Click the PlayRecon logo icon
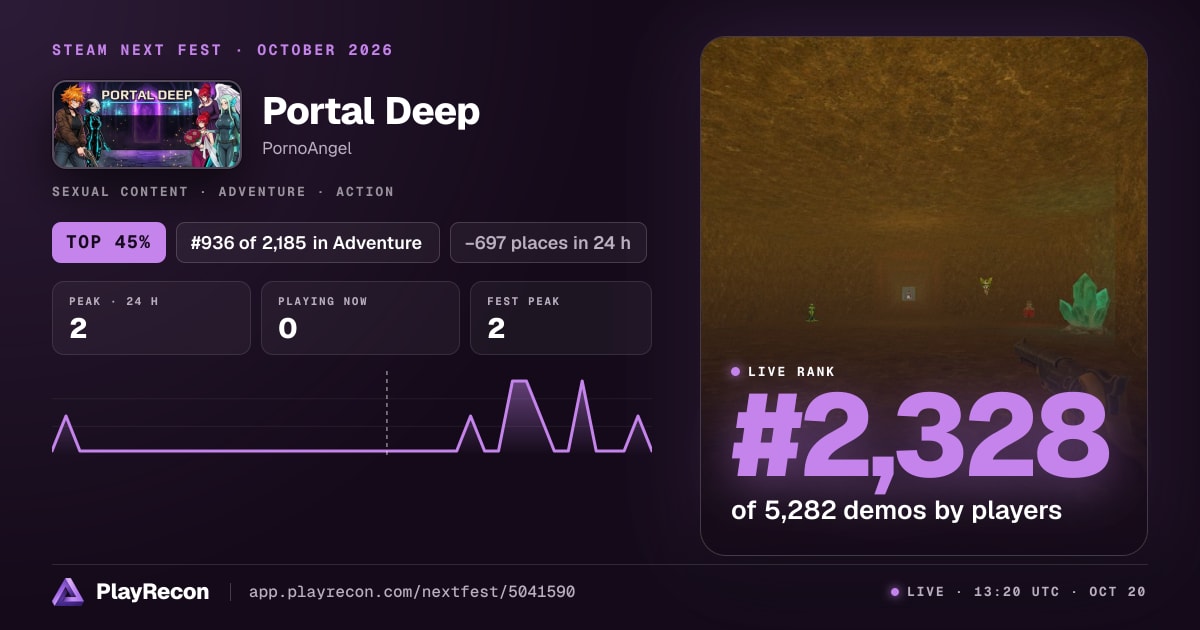This screenshot has height=630, width=1200. pos(68,592)
